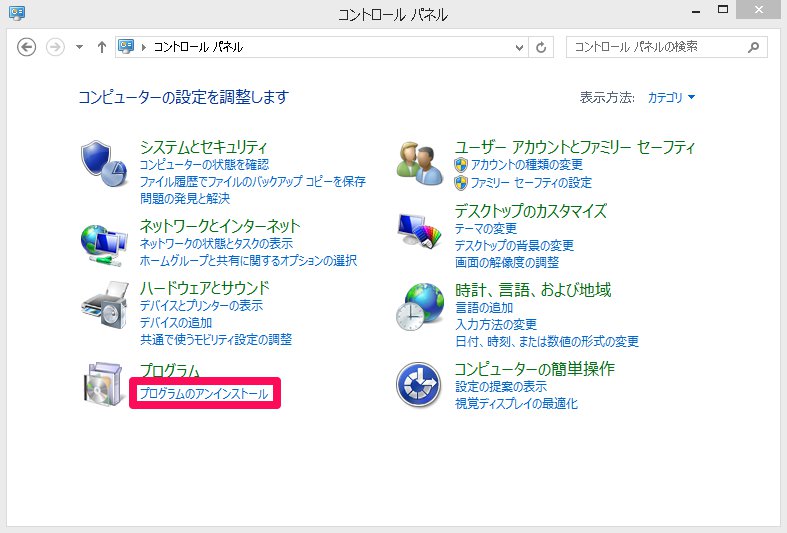The width and height of the screenshot is (787, 533).
Task: Click the Back arrow navigation button
Action: 27,47
